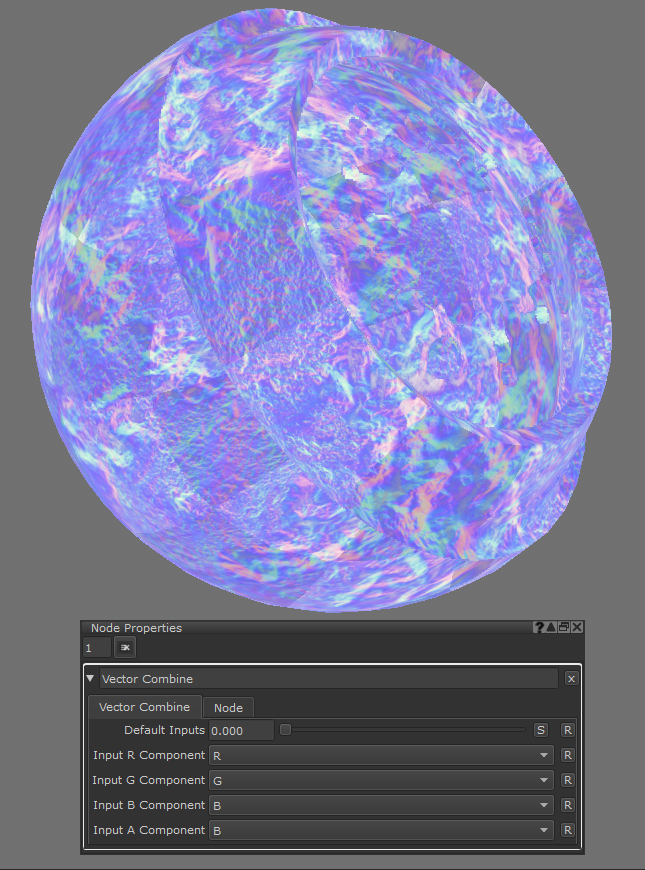Remove the Vector Combine node properties section
645x870 pixels.
coord(571,678)
